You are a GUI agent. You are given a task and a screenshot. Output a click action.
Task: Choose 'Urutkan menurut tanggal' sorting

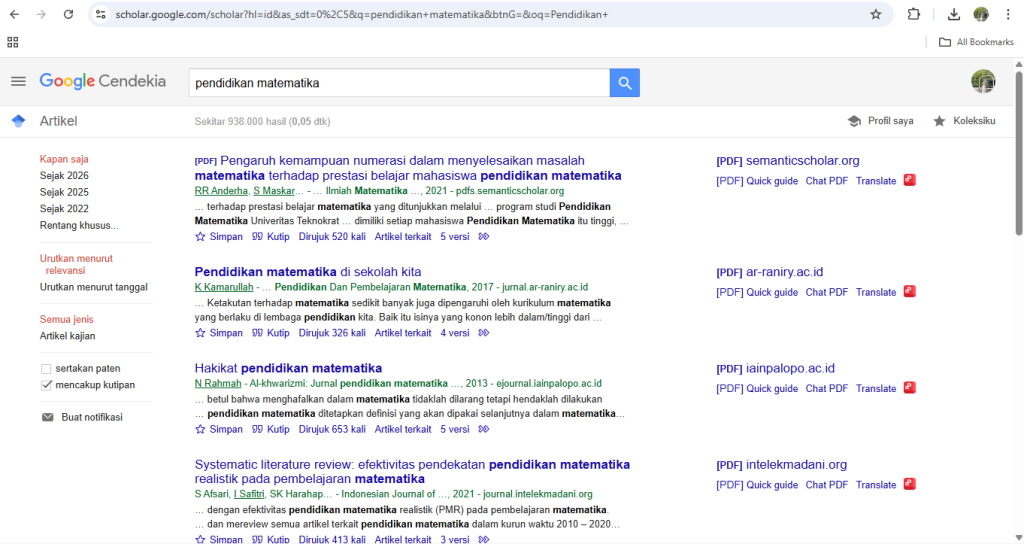coord(94,287)
